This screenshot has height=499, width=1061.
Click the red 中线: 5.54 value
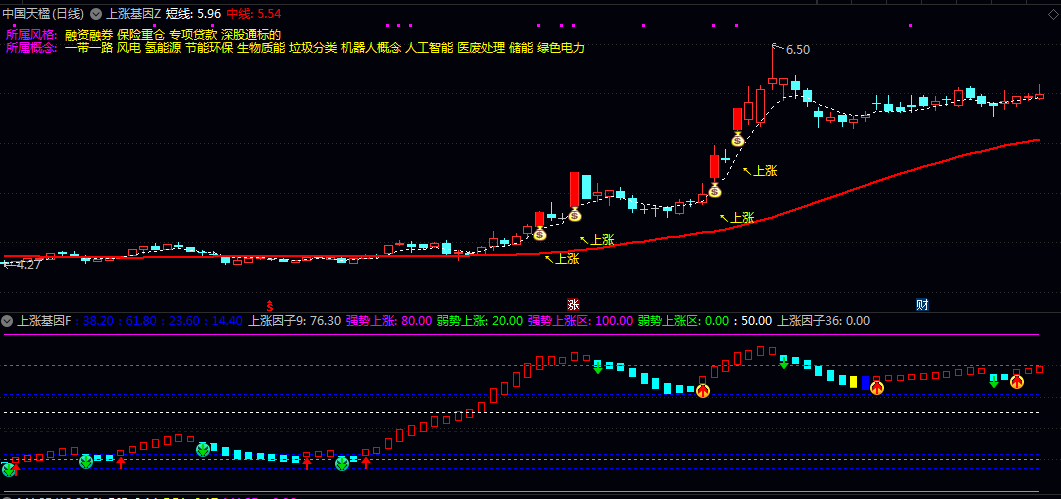tap(254, 14)
